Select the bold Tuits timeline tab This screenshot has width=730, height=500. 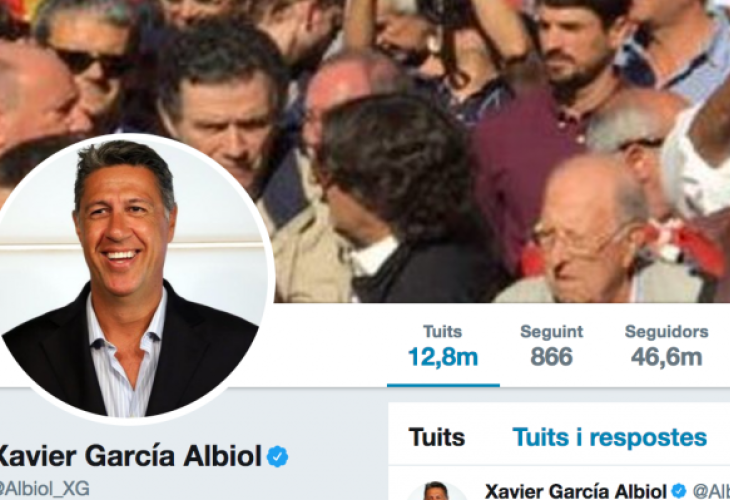[x=437, y=437]
